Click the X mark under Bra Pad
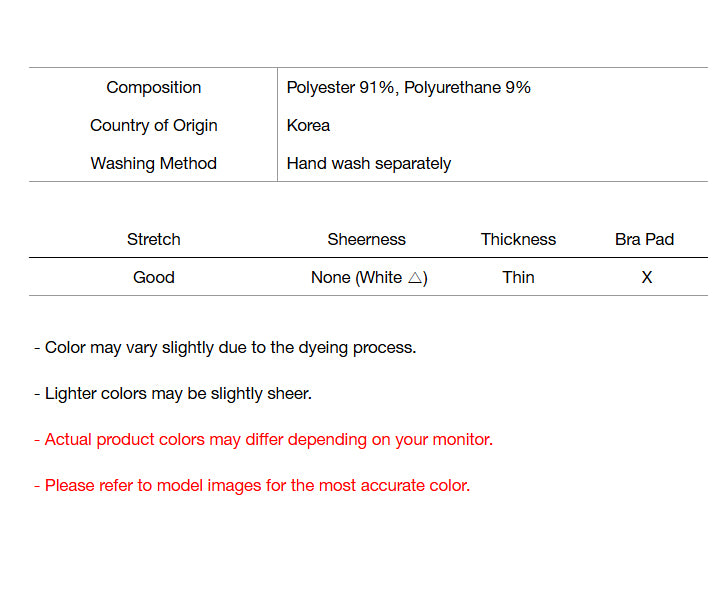Viewport: 728px width, 600px height. [x=646, y=278]
